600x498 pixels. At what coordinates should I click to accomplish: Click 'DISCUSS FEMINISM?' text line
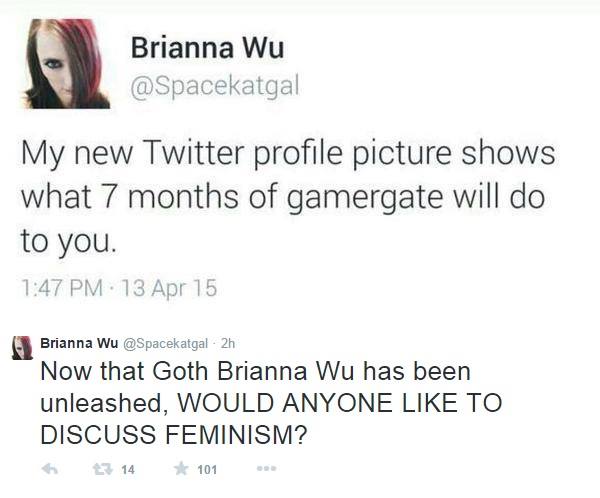point(174,435)
